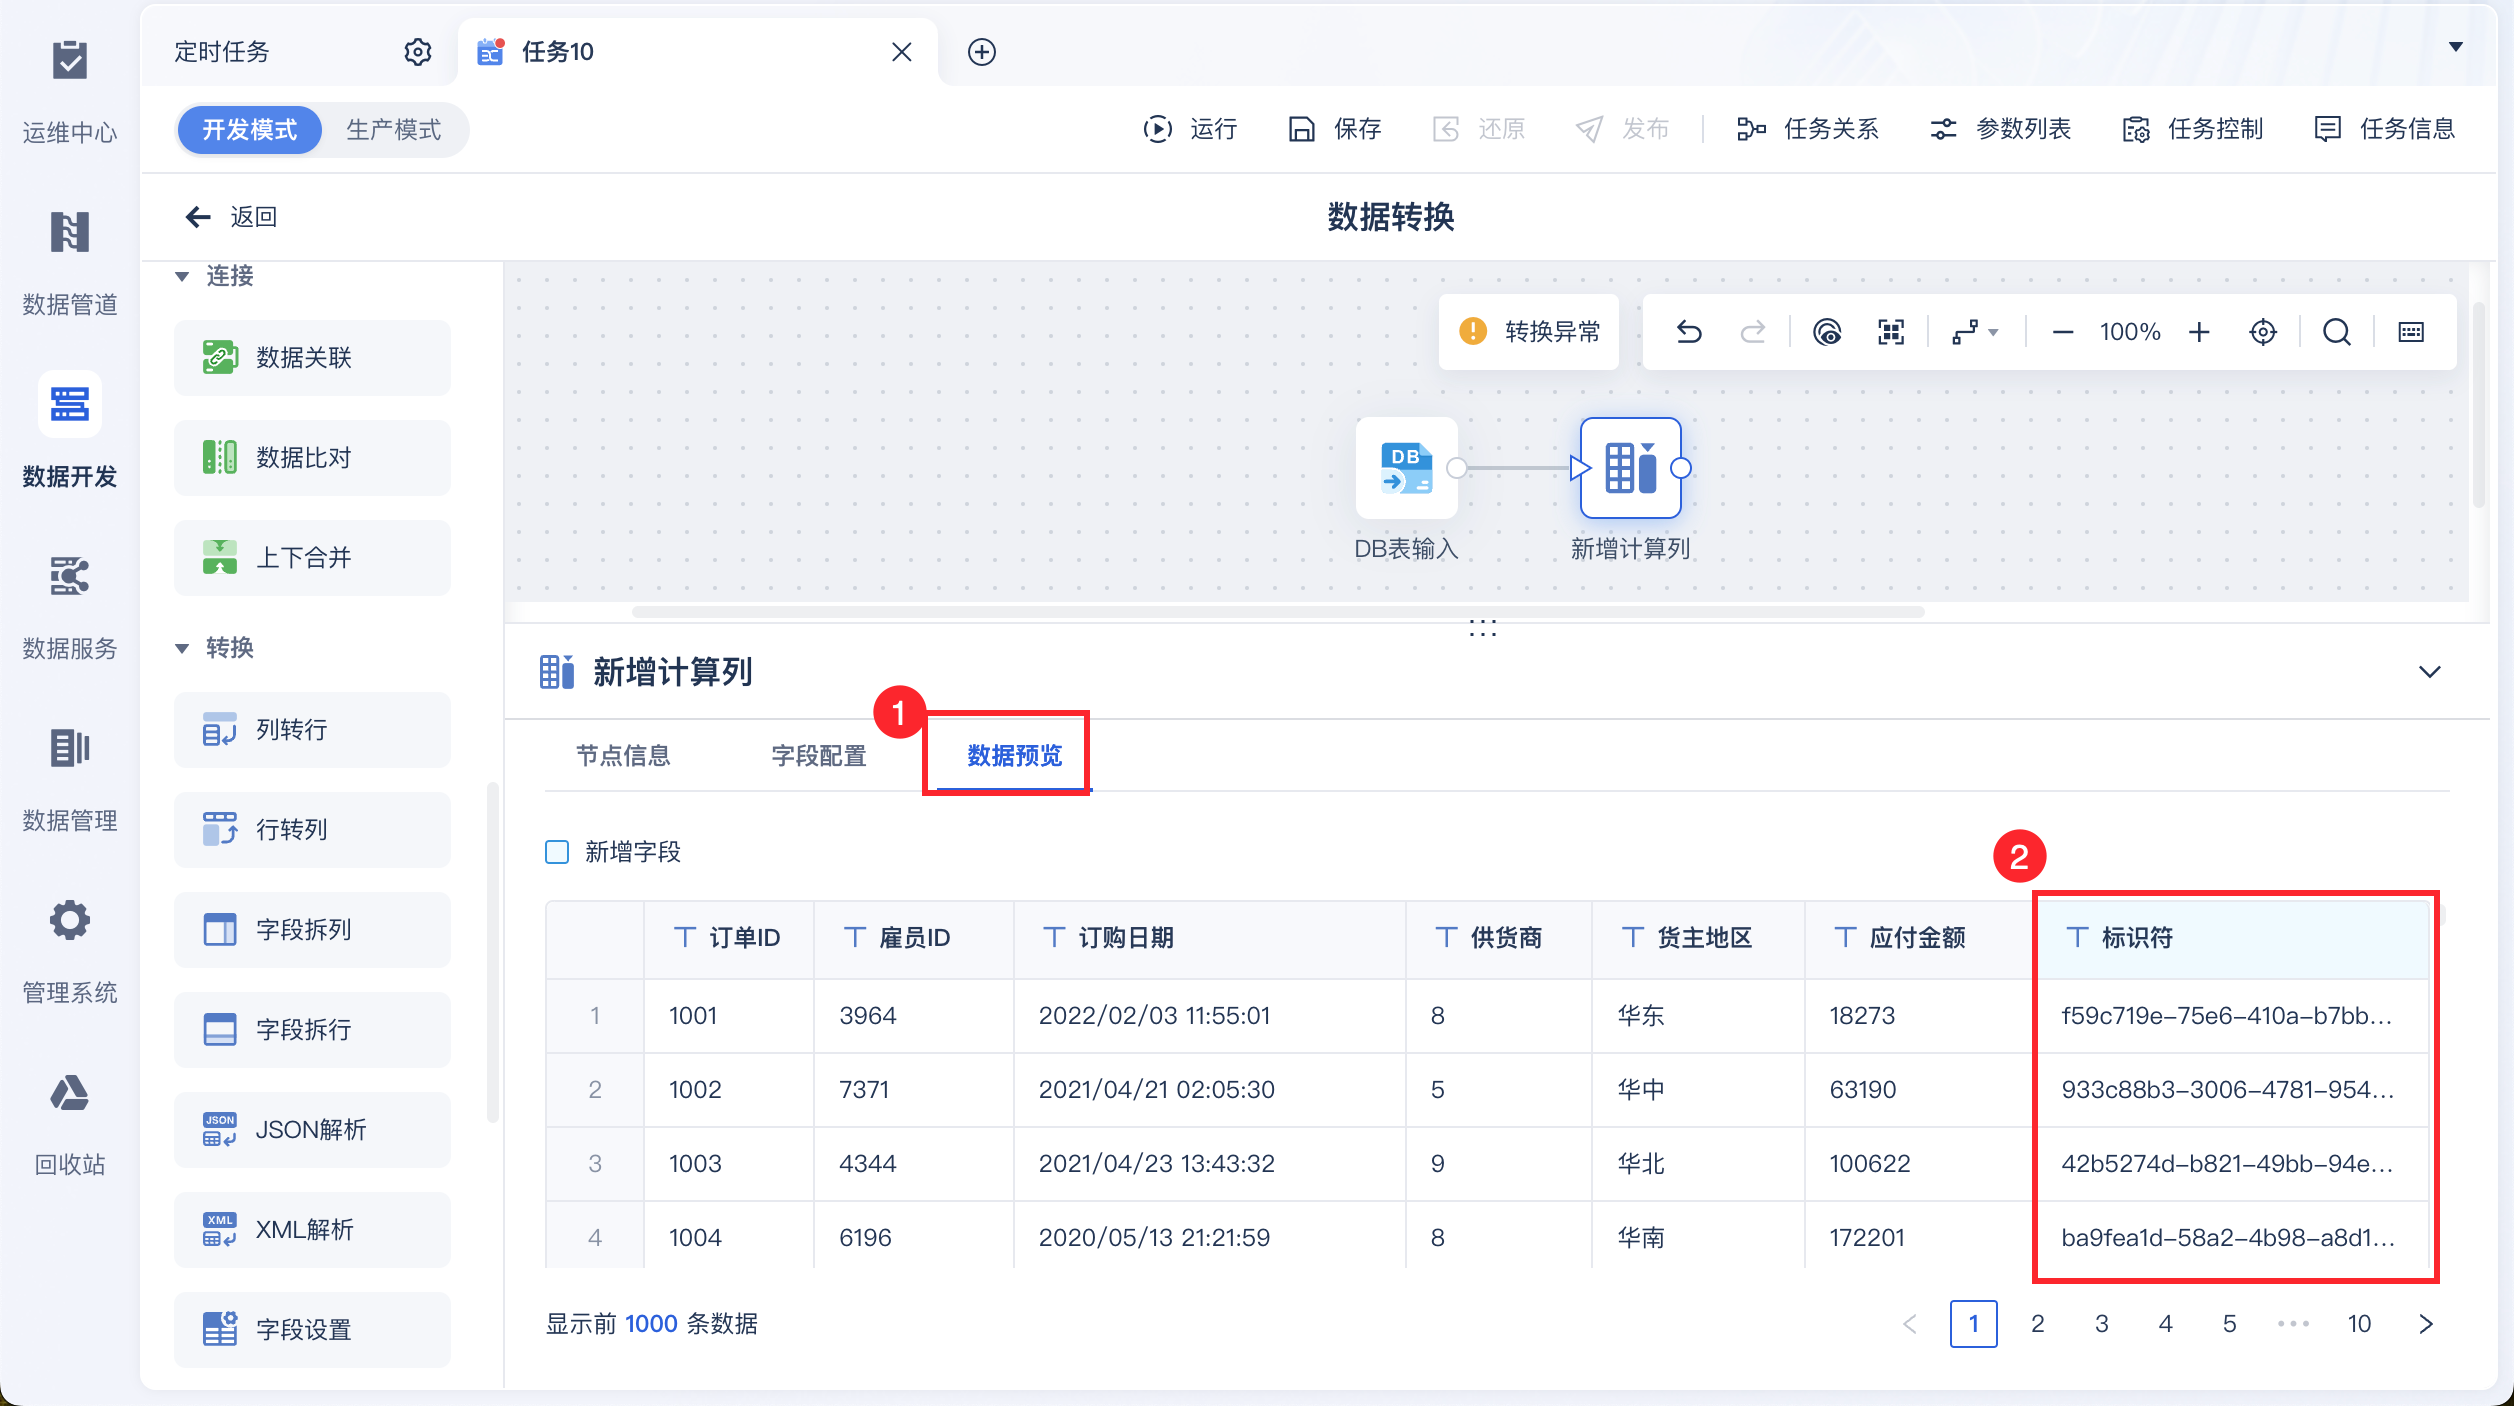Image resolution: width=2514 pixels, height=1406 pixels.
Task: Click the 定时任务 settings gear icon
Action: click(x=417, y=52)
